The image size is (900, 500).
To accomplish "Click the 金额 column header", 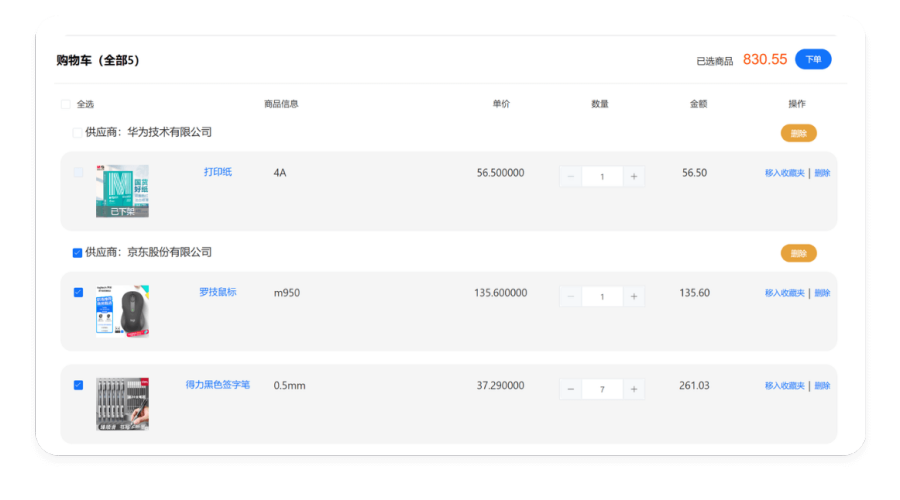I will 699,104.
